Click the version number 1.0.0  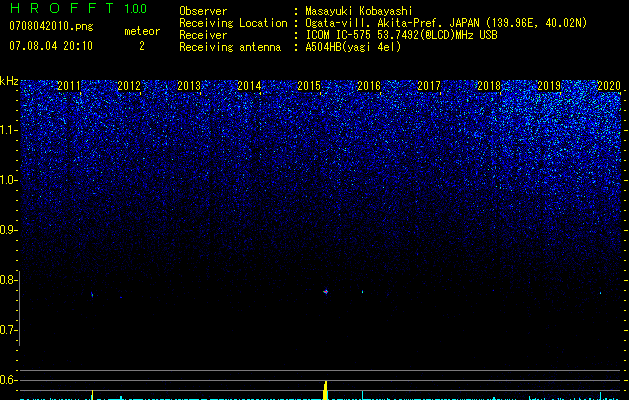click(136, 8)
